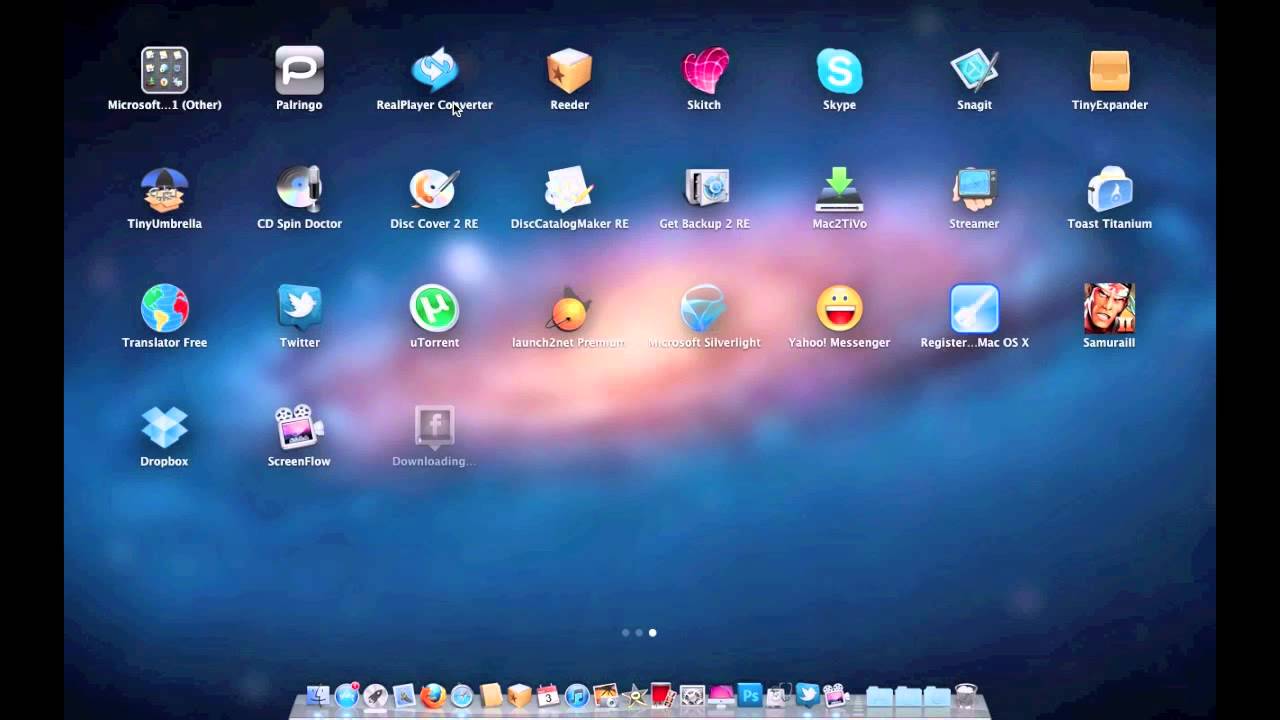Screen dimensions: 1280x720
Task: Launch DiscCatalogMaker RE
Action: click(569, 190)
